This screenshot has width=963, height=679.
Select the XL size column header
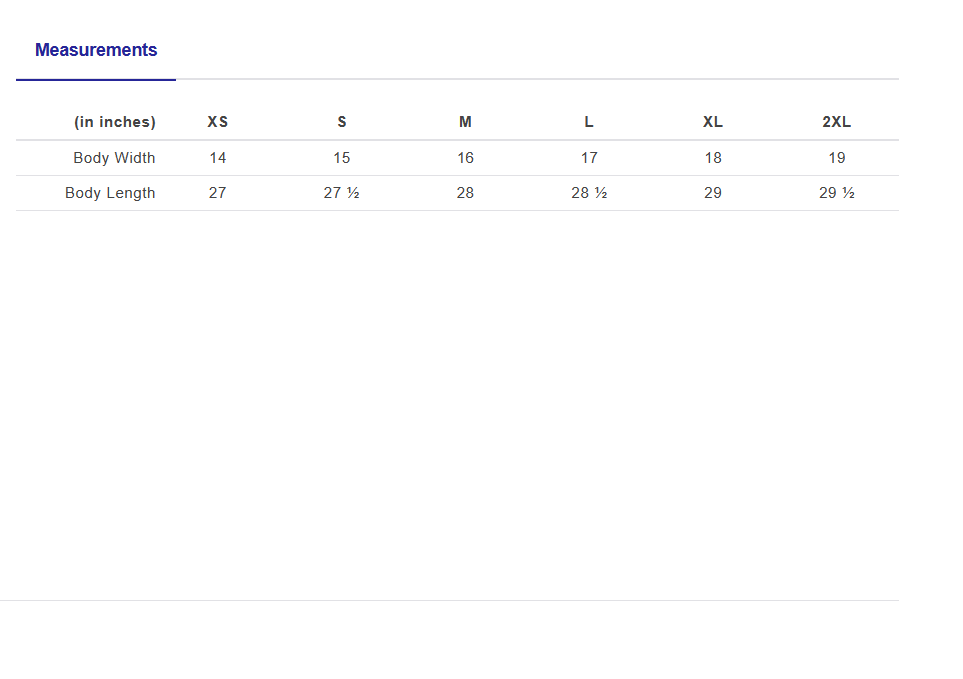point(713,122)
